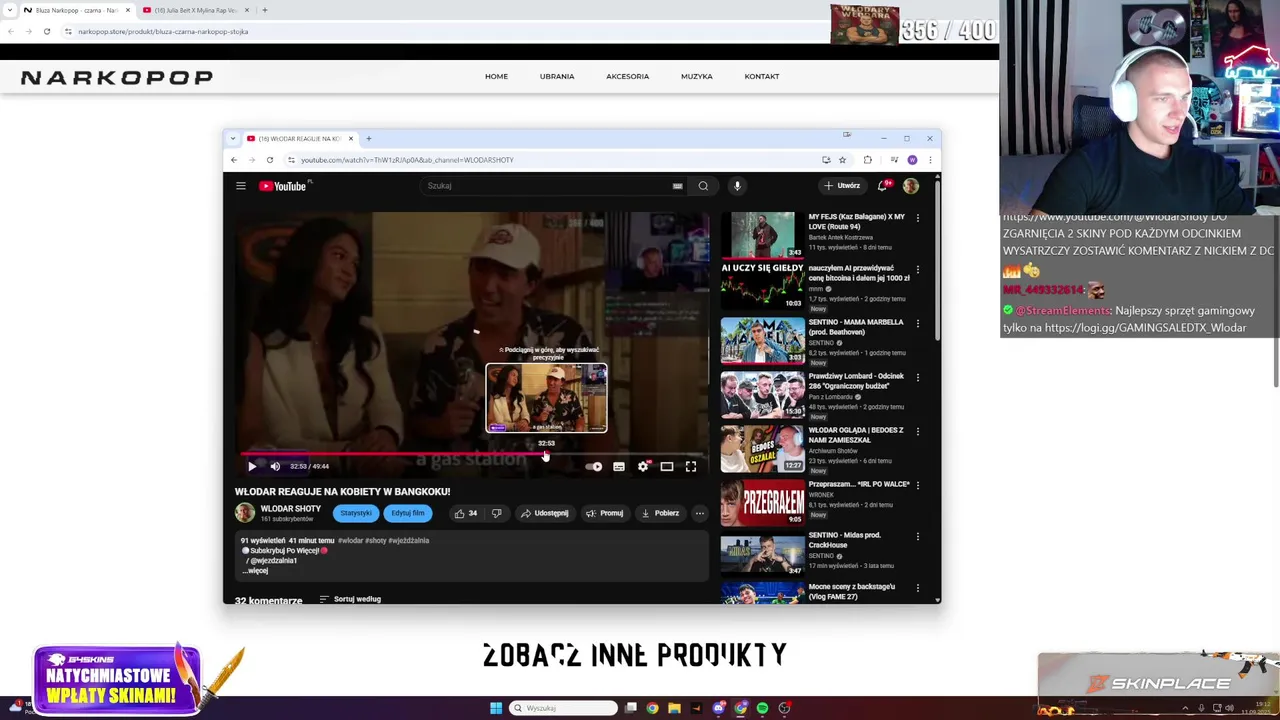Viewport: 1280px width, 720px height.
Task: Open File Explorer from the taskbar
Action: (674, 708)
